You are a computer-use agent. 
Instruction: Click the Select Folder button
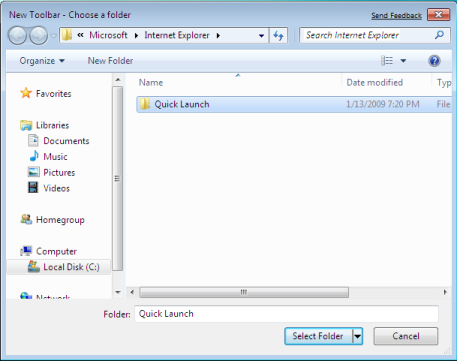coord(318,336)
